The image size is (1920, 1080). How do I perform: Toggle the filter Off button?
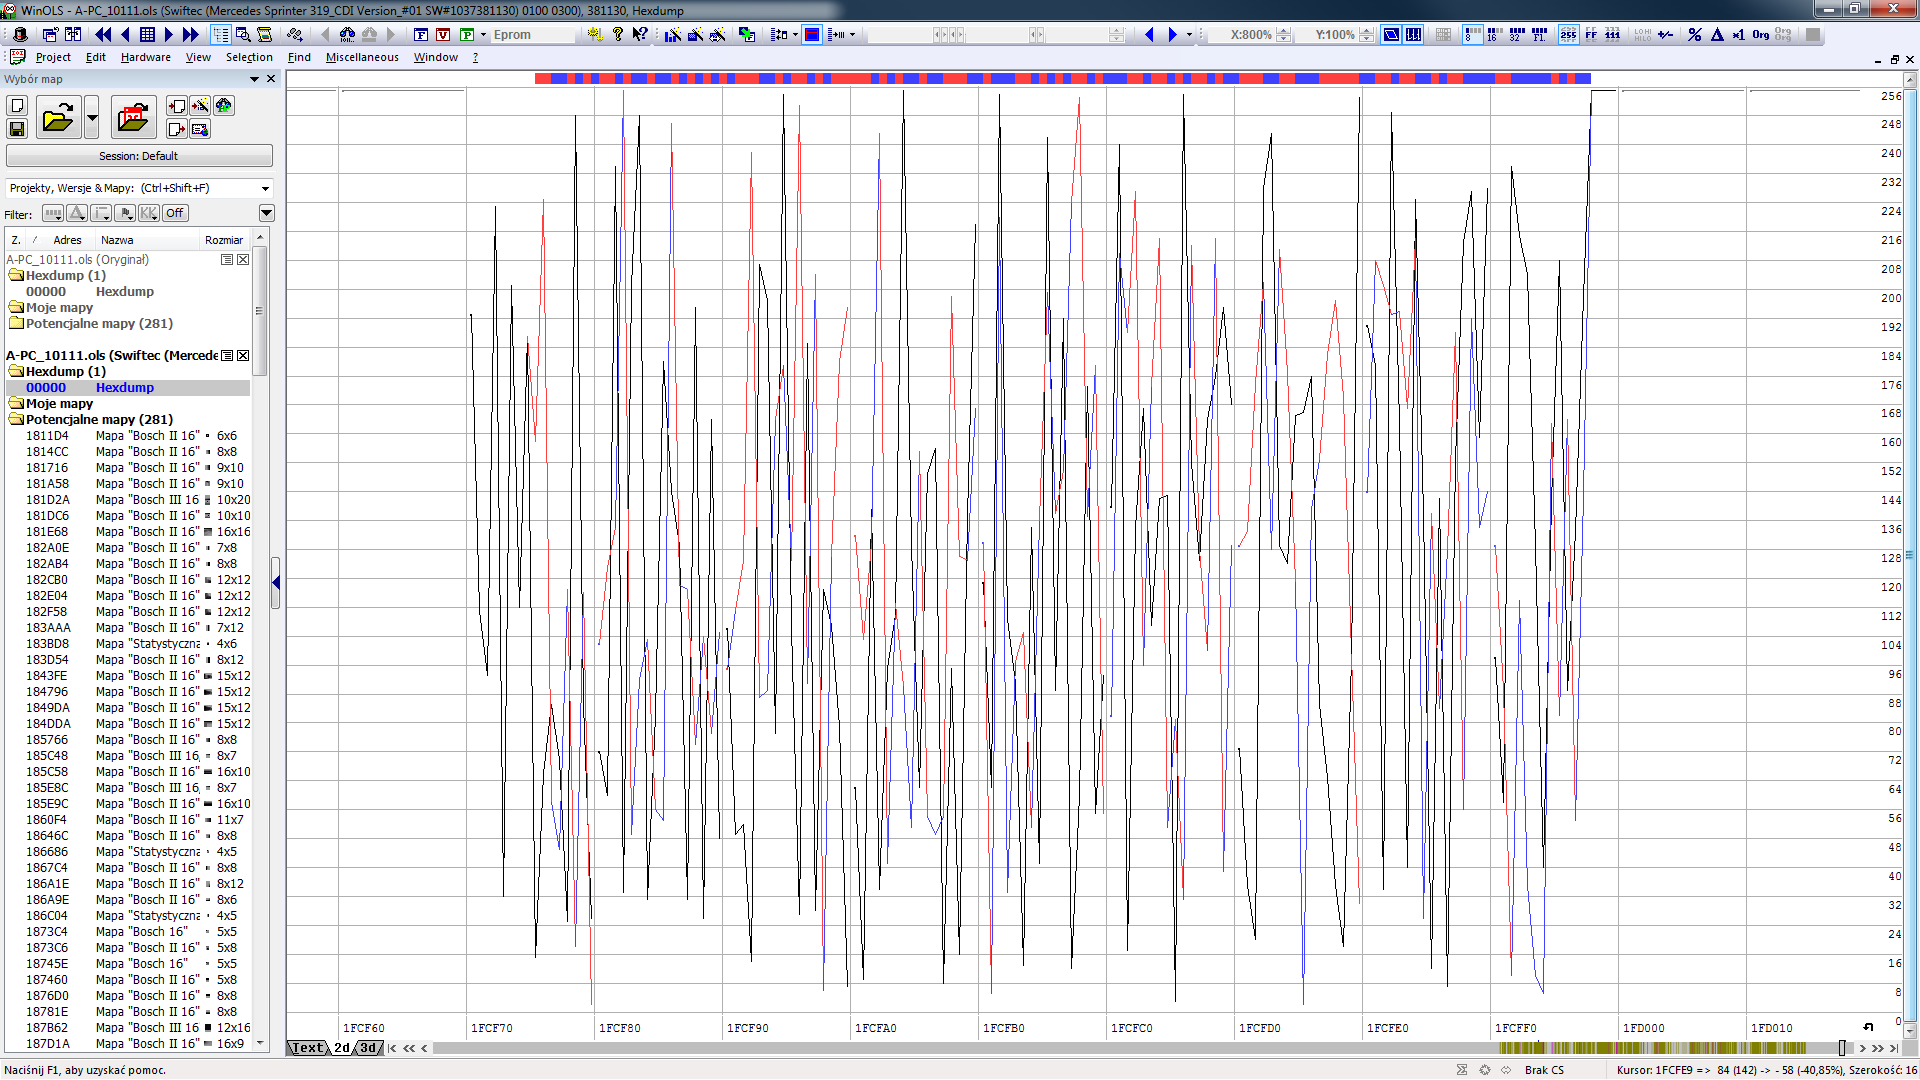point(175,213)
